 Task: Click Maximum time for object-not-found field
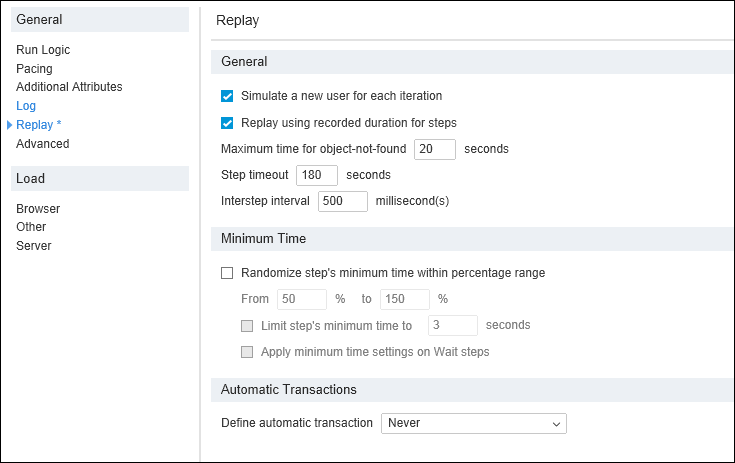tap(435, 149)
